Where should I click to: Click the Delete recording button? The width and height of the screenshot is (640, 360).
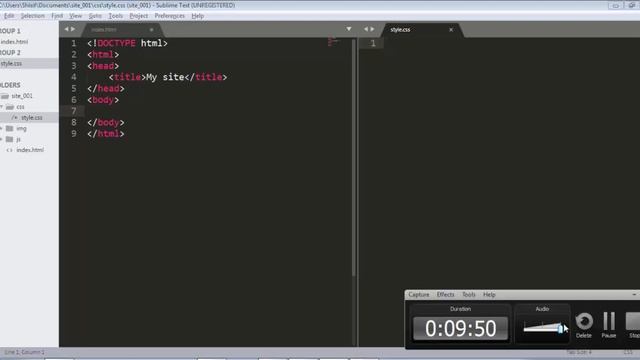click(584, 325)
